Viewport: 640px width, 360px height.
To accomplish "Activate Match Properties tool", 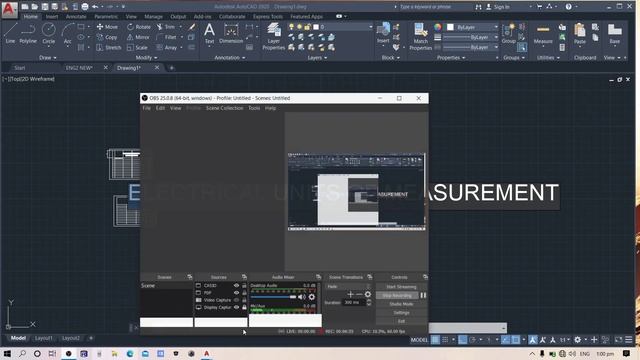I will tap(420, 36).
